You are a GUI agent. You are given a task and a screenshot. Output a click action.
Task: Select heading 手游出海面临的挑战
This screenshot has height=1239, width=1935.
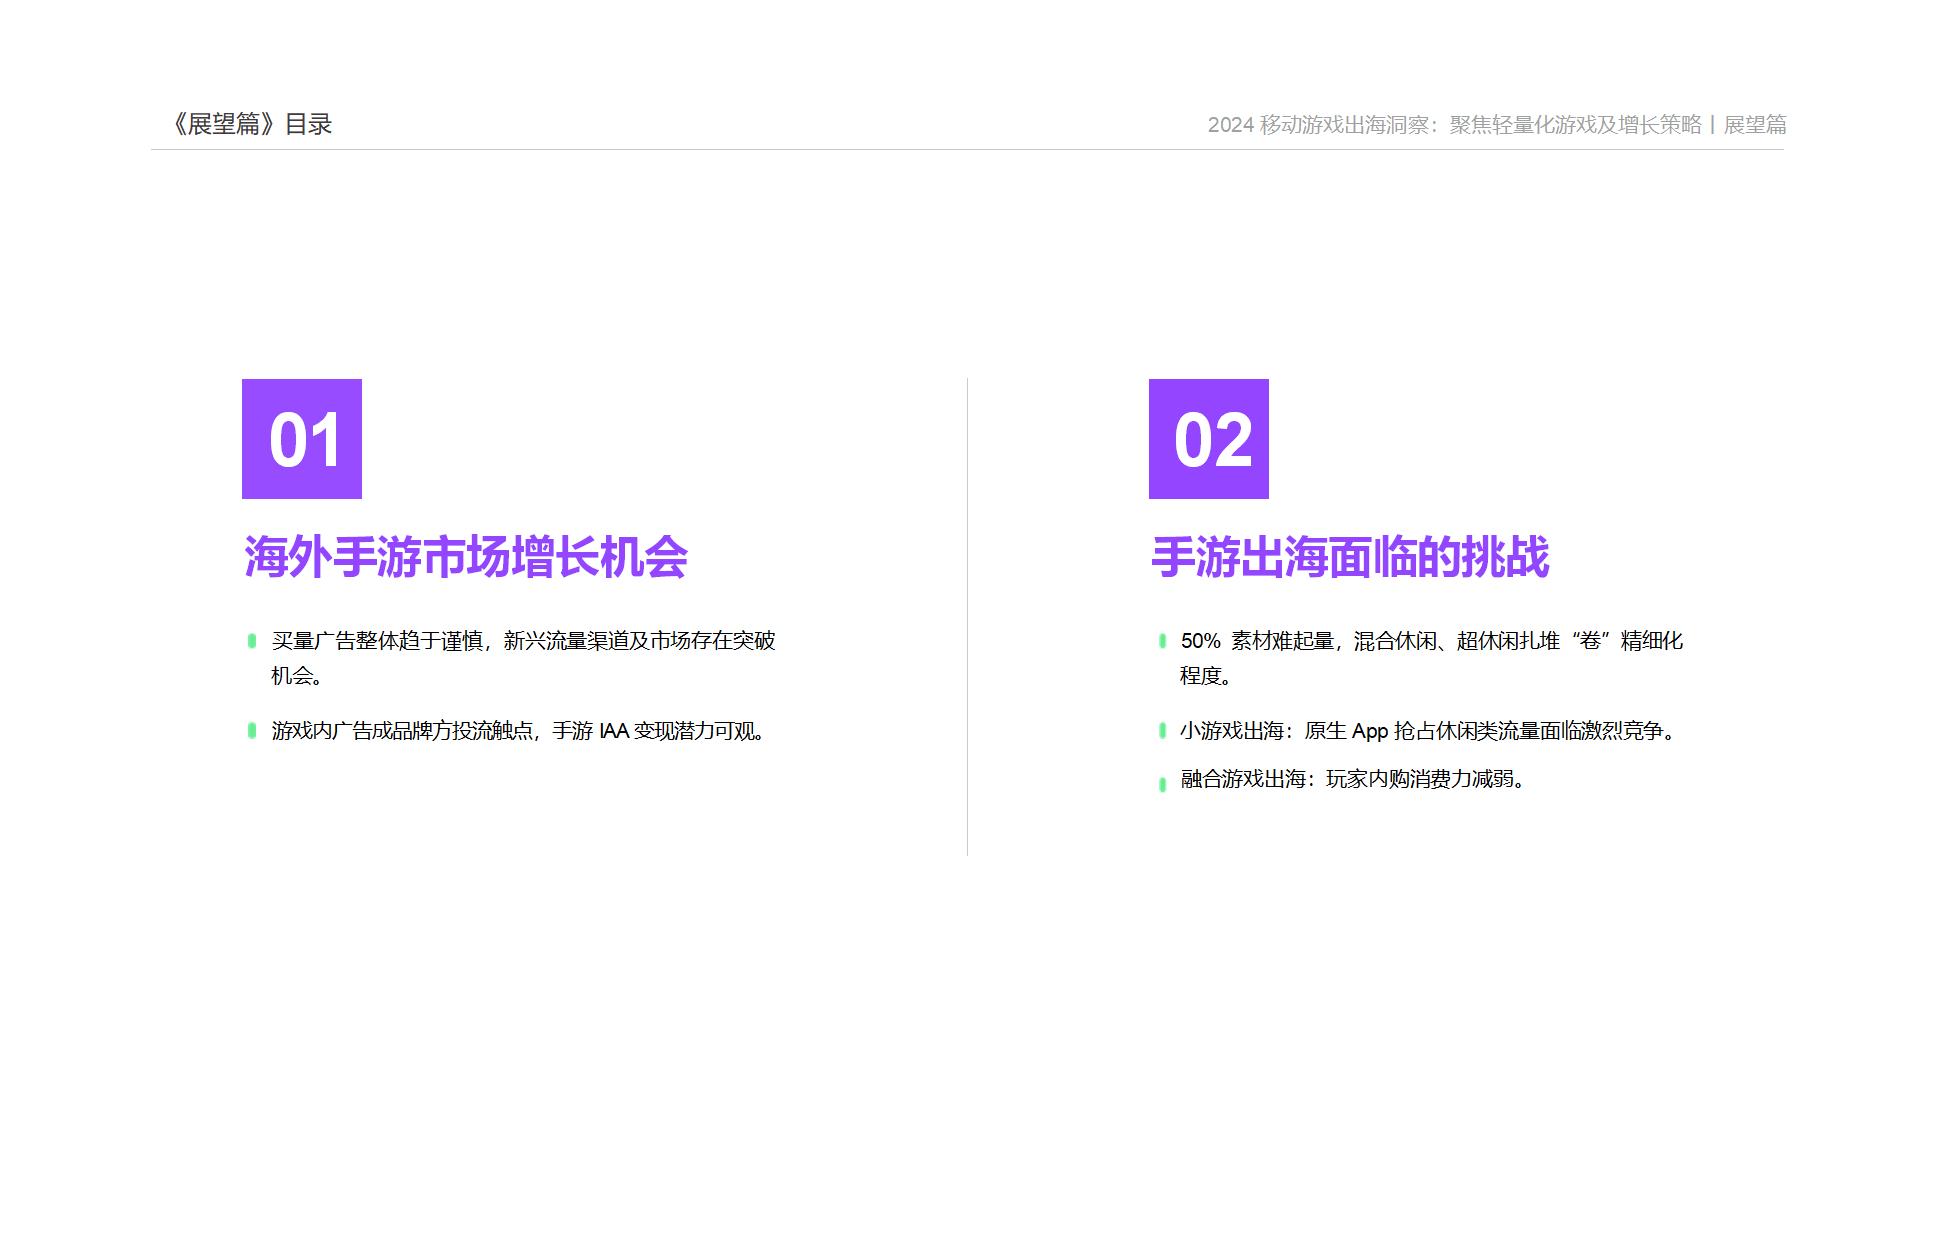[x=1350, y=557]
